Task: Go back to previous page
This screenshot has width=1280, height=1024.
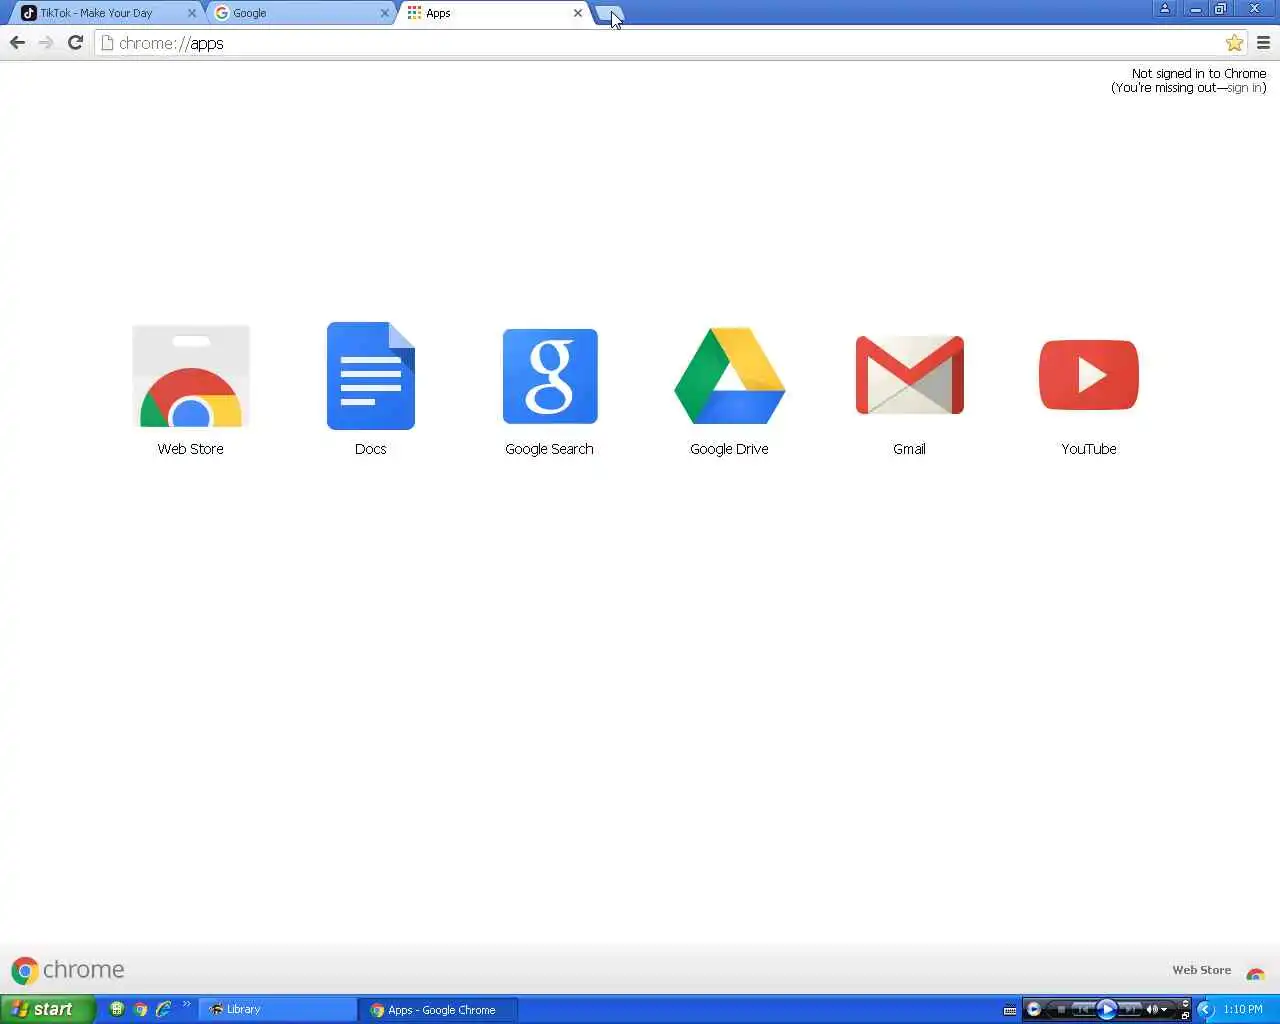Action: pos(17,43)
